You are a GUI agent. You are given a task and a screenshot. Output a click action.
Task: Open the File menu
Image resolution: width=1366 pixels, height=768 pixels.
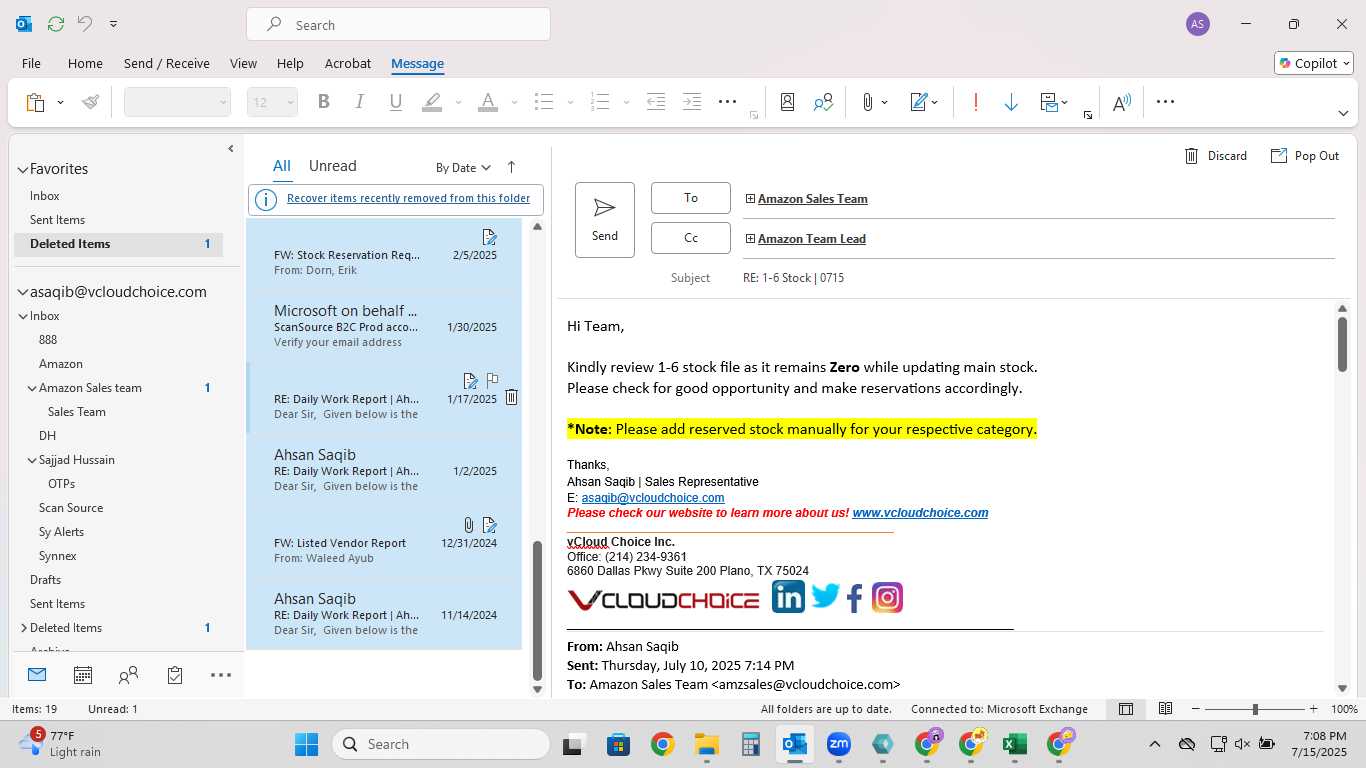31,63
